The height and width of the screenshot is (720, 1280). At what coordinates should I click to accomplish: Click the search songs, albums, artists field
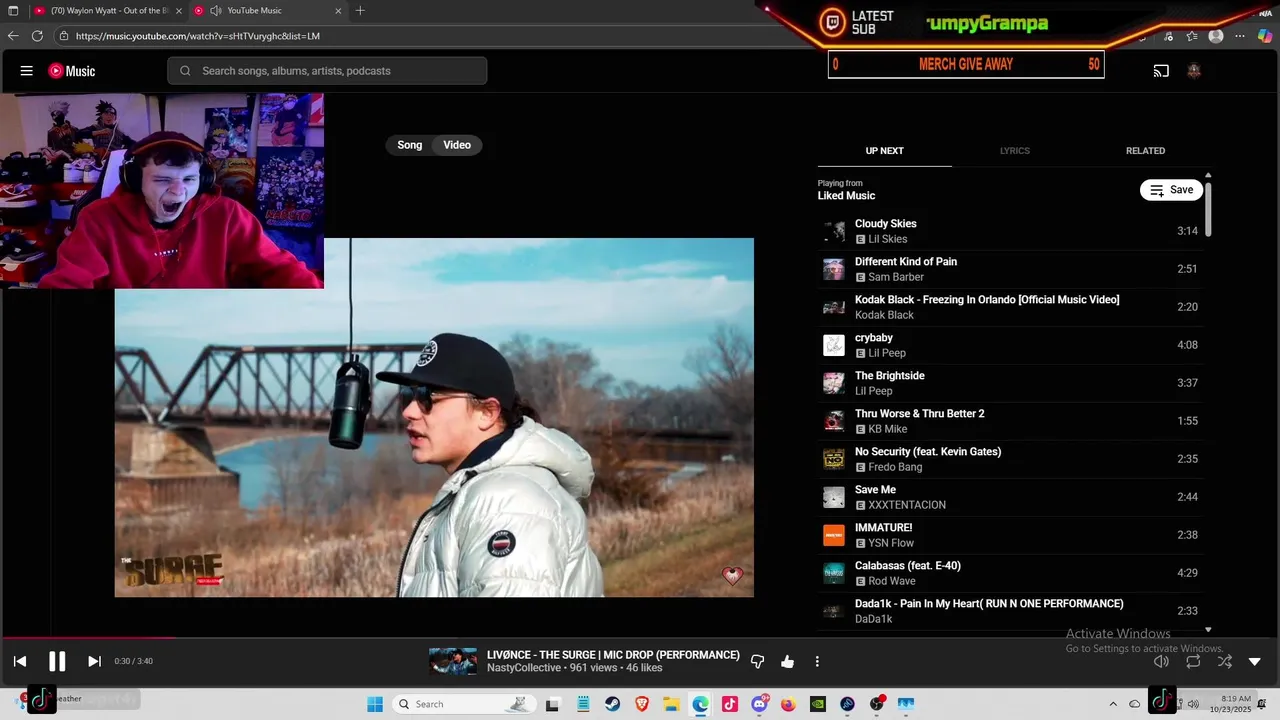pos(327,71)
